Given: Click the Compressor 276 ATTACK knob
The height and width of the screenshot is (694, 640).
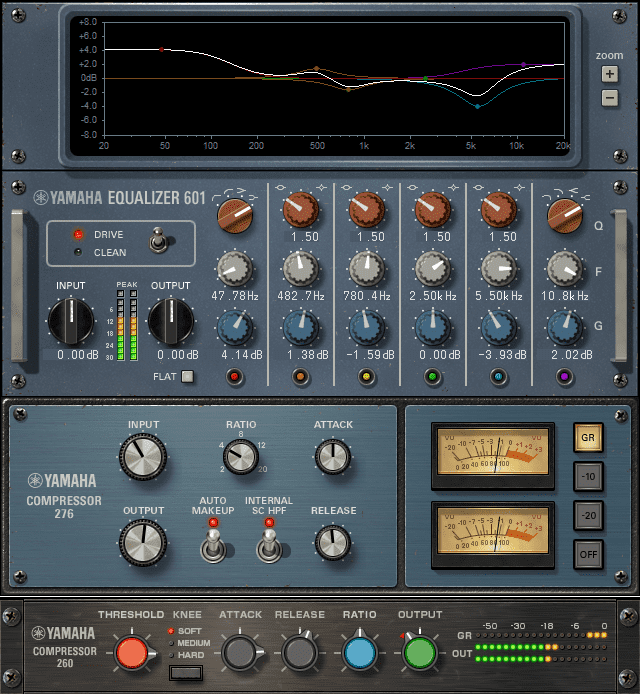Looking at the screenshot, I should click(x=333, y=457).
